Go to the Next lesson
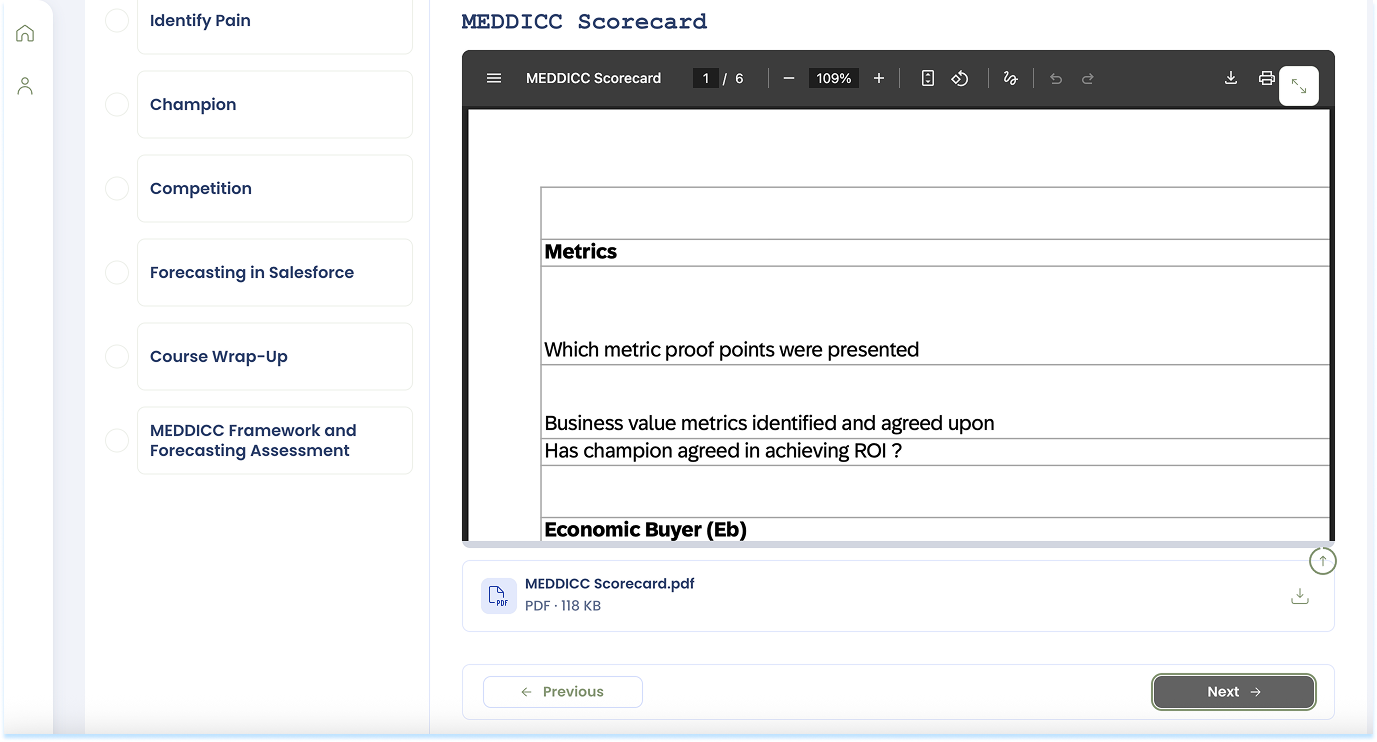1377x742 pixels. pos(1233,692)
